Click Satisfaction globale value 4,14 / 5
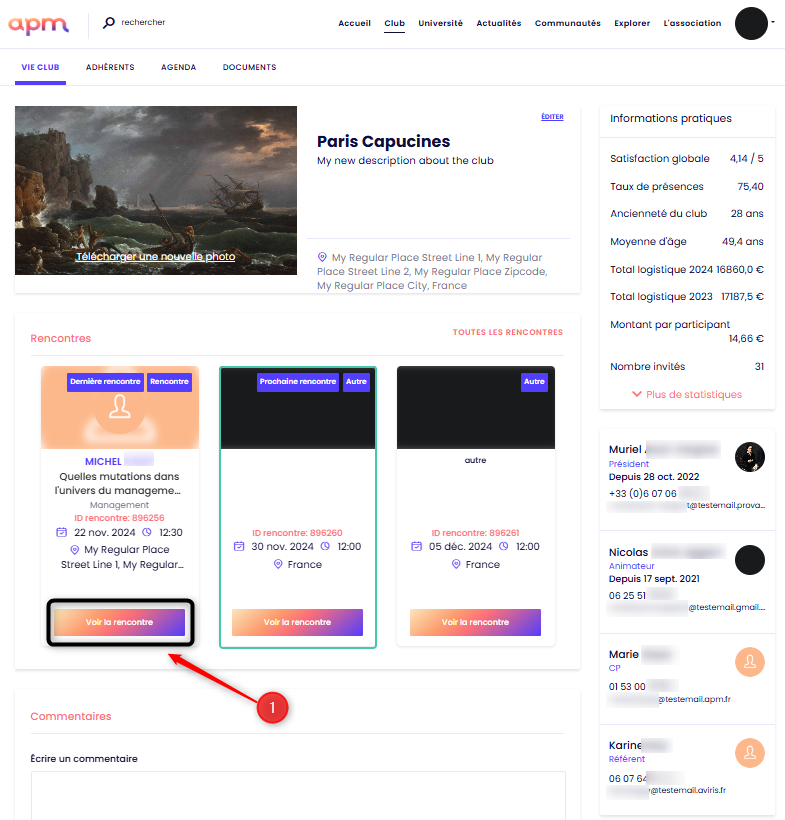The image size is (785, 820). (746, 158)
